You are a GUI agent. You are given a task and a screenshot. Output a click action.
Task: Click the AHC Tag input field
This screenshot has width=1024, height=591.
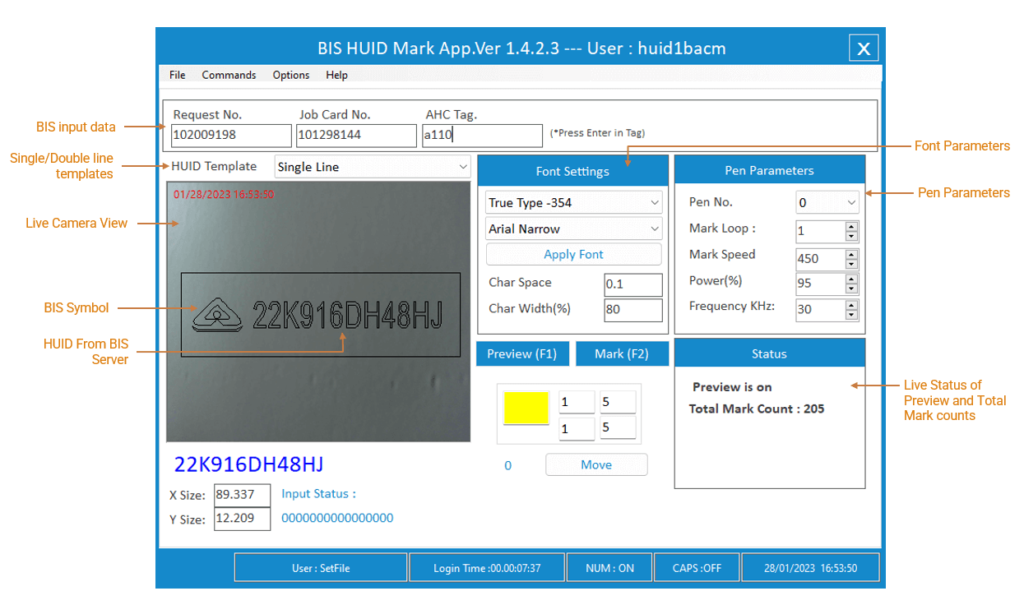click(x=482, y=135)
